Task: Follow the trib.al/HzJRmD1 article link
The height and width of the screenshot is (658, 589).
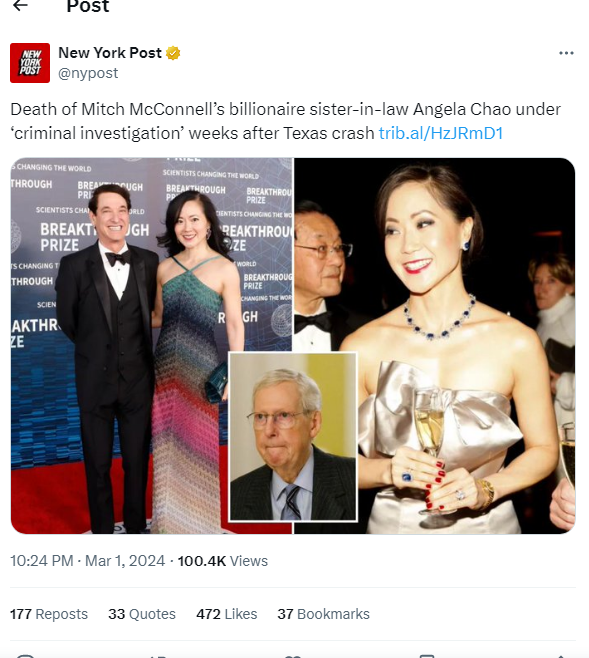Action: pyautogui.click(x=440, y=133)
